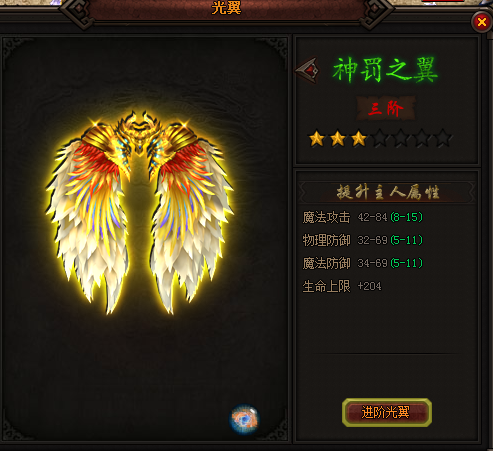Screen dimensions: 493x451
Task: Click the fifth empty star
Action: click(401, 139)
